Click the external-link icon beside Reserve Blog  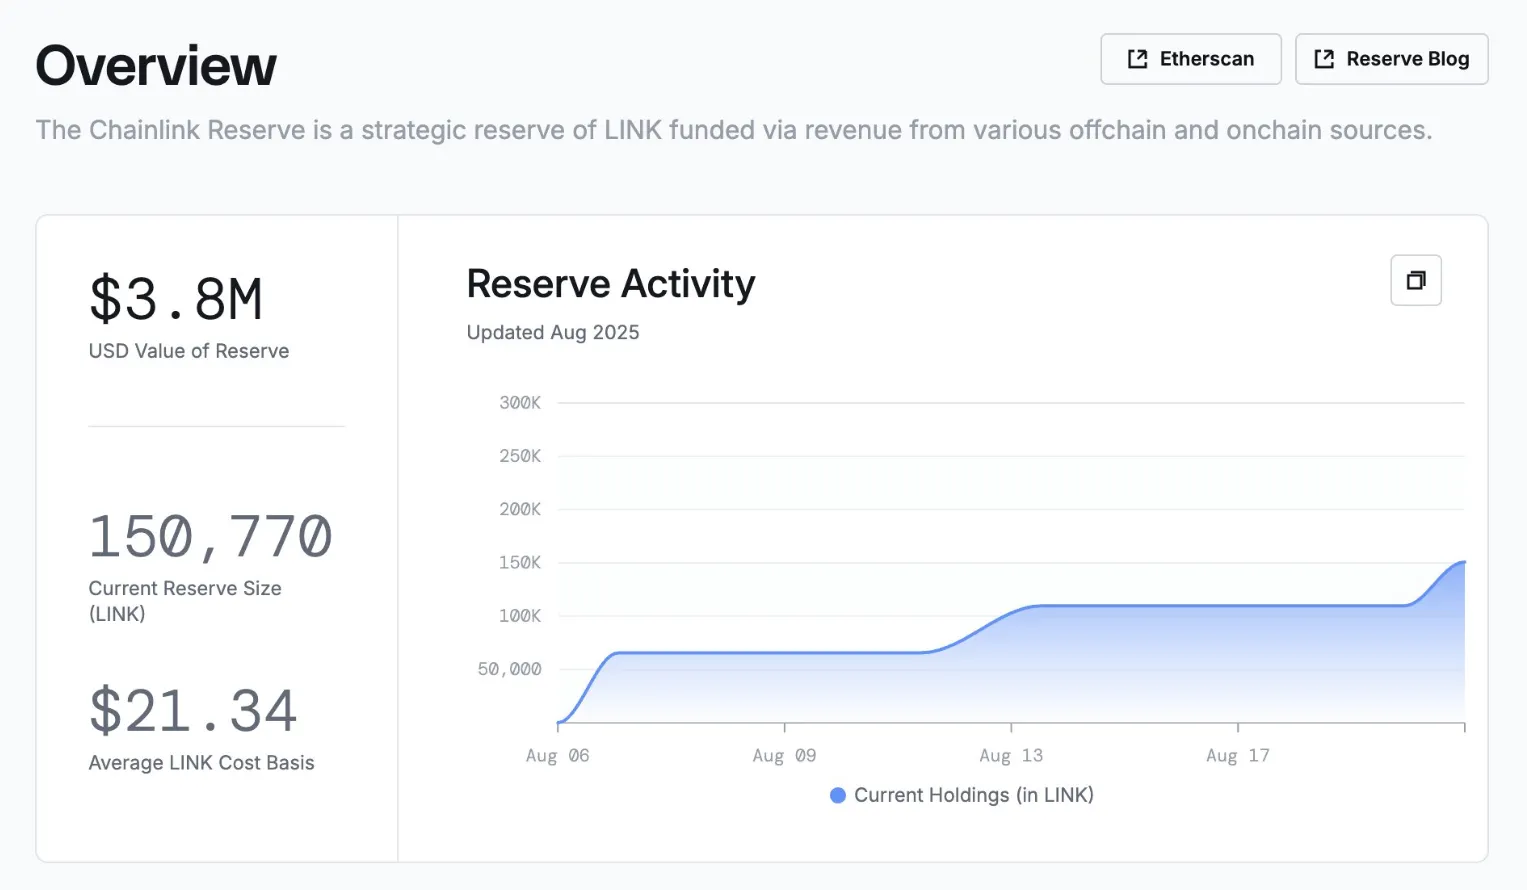pyautogui.click(x=1324, y=59)
